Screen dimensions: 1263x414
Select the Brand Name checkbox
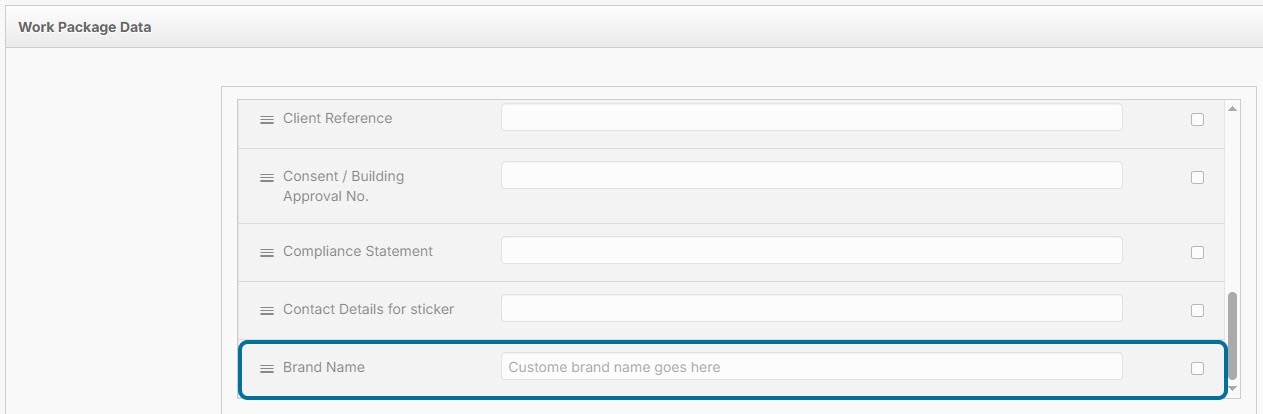pyautogui.click(x=1197, y=368)
